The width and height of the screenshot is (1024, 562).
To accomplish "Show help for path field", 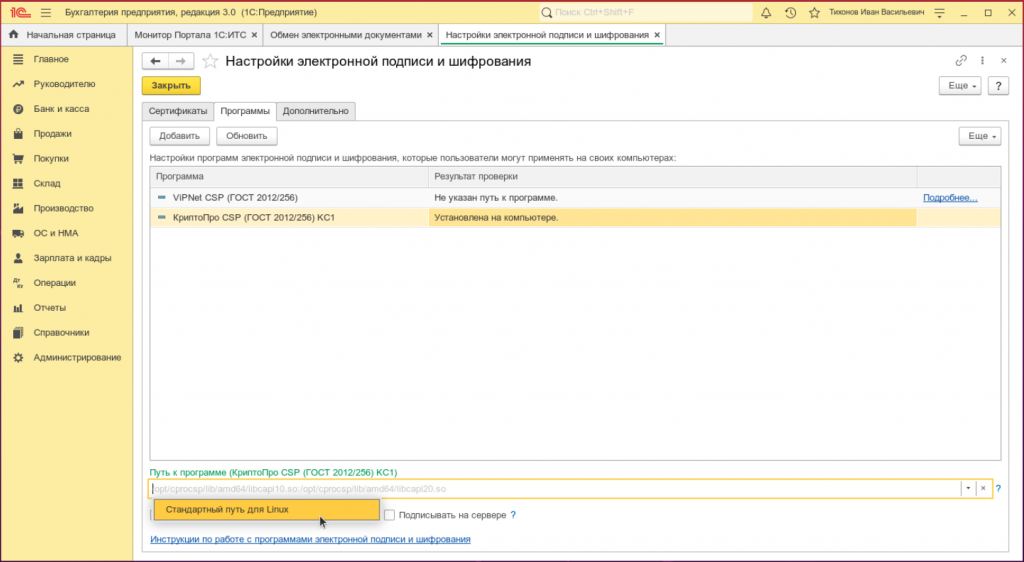I will click(998, 488).
